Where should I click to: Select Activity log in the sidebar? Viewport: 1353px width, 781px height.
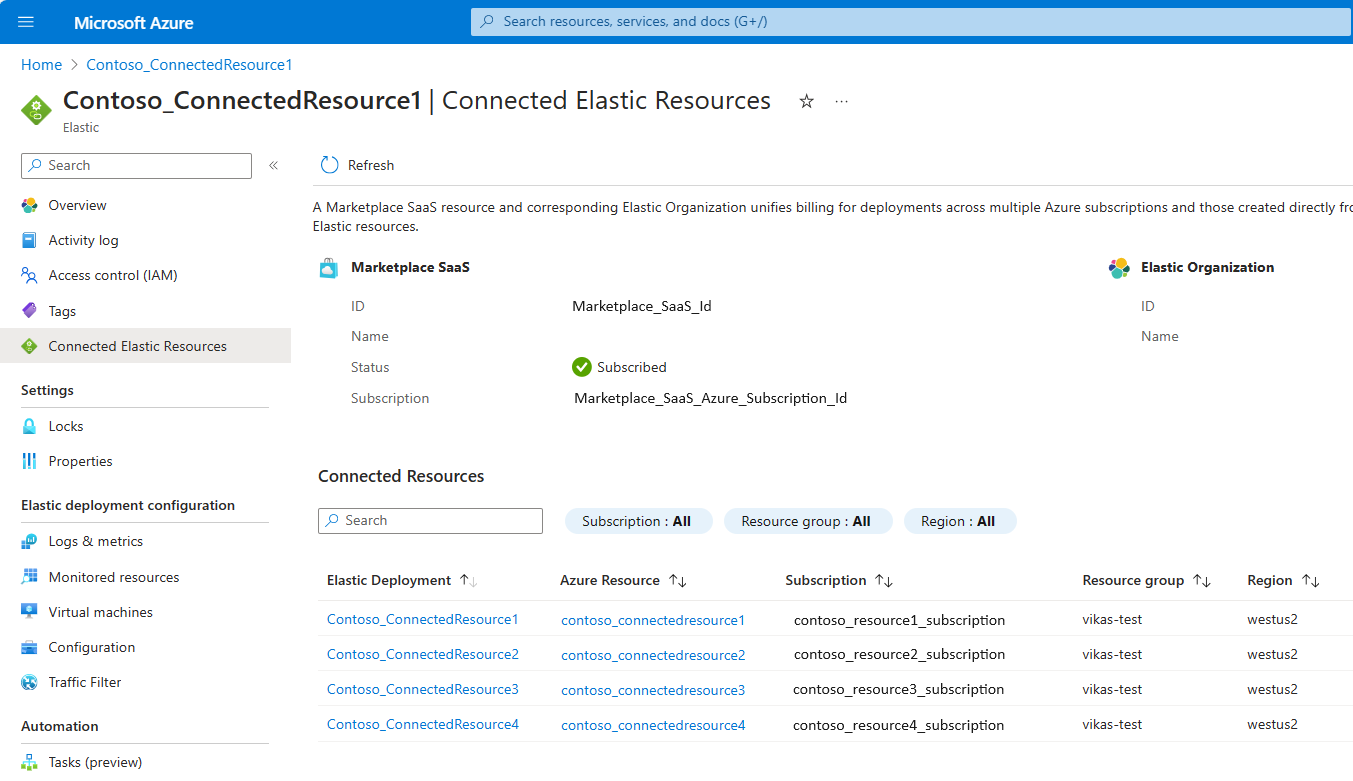pyautogui.click(x=83, y=240)
